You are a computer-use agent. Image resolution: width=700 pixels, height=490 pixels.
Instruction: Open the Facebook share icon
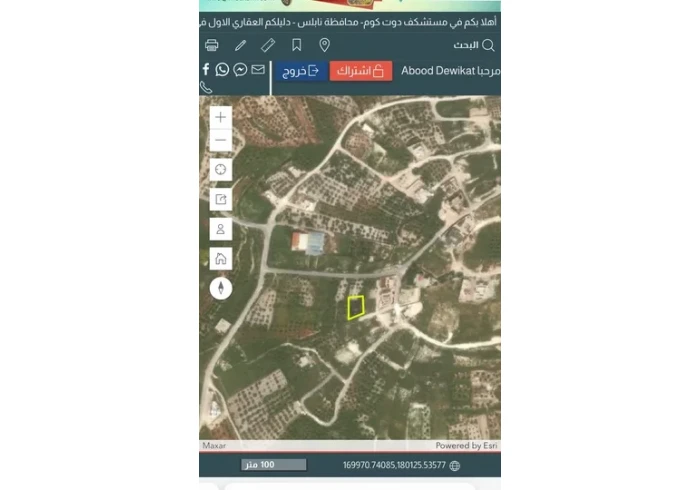[206, 69]
